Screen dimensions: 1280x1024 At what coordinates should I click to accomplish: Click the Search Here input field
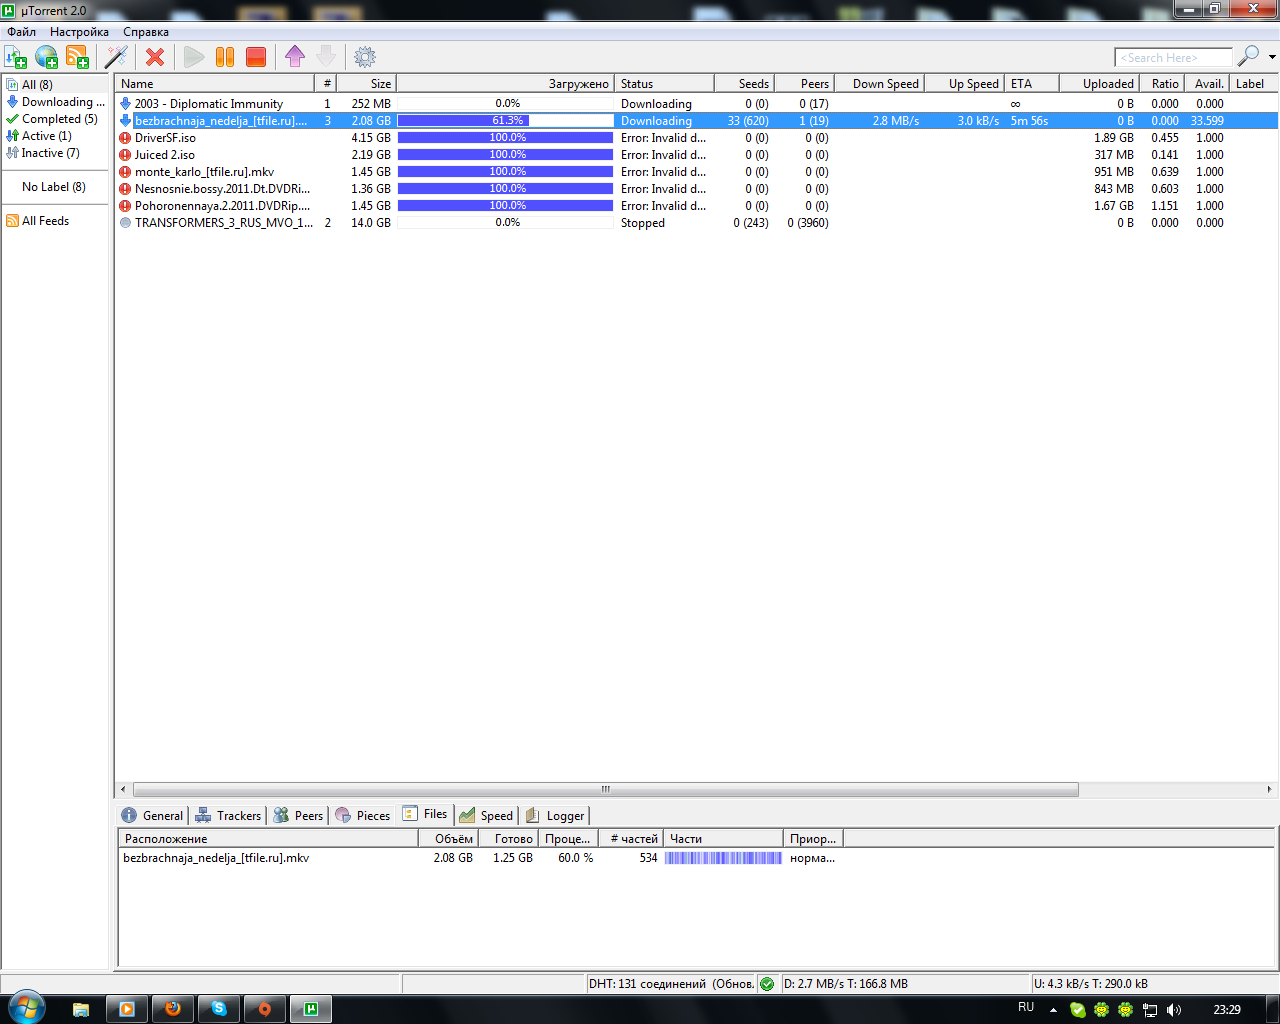(x=1173, y=58)
